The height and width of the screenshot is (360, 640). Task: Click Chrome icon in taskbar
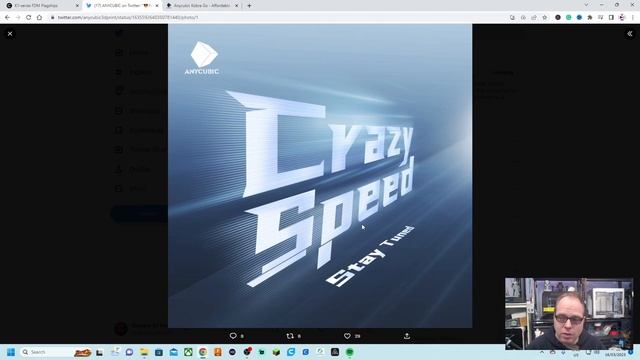[x=203, y=352]
